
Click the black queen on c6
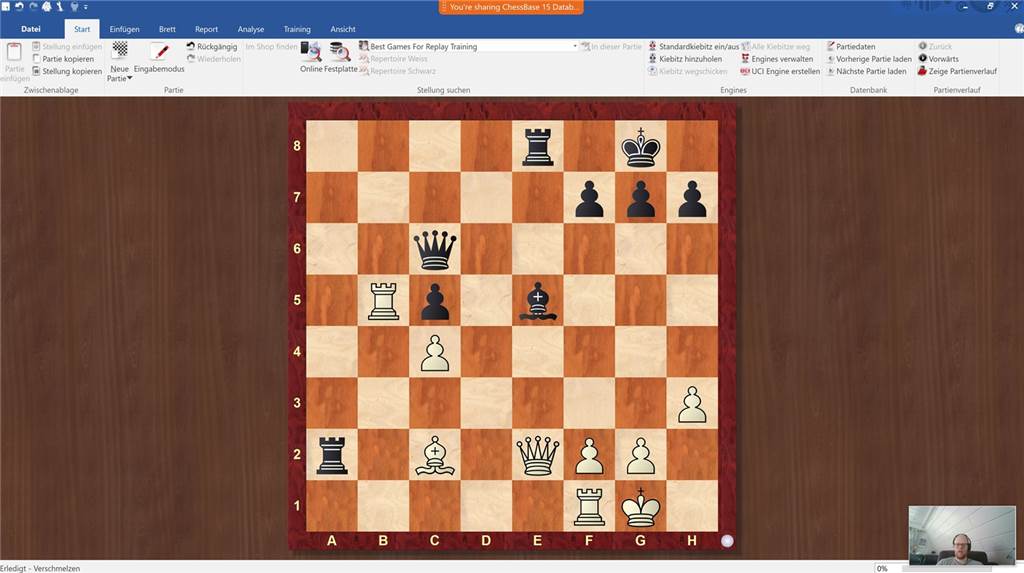pos(435,249)
